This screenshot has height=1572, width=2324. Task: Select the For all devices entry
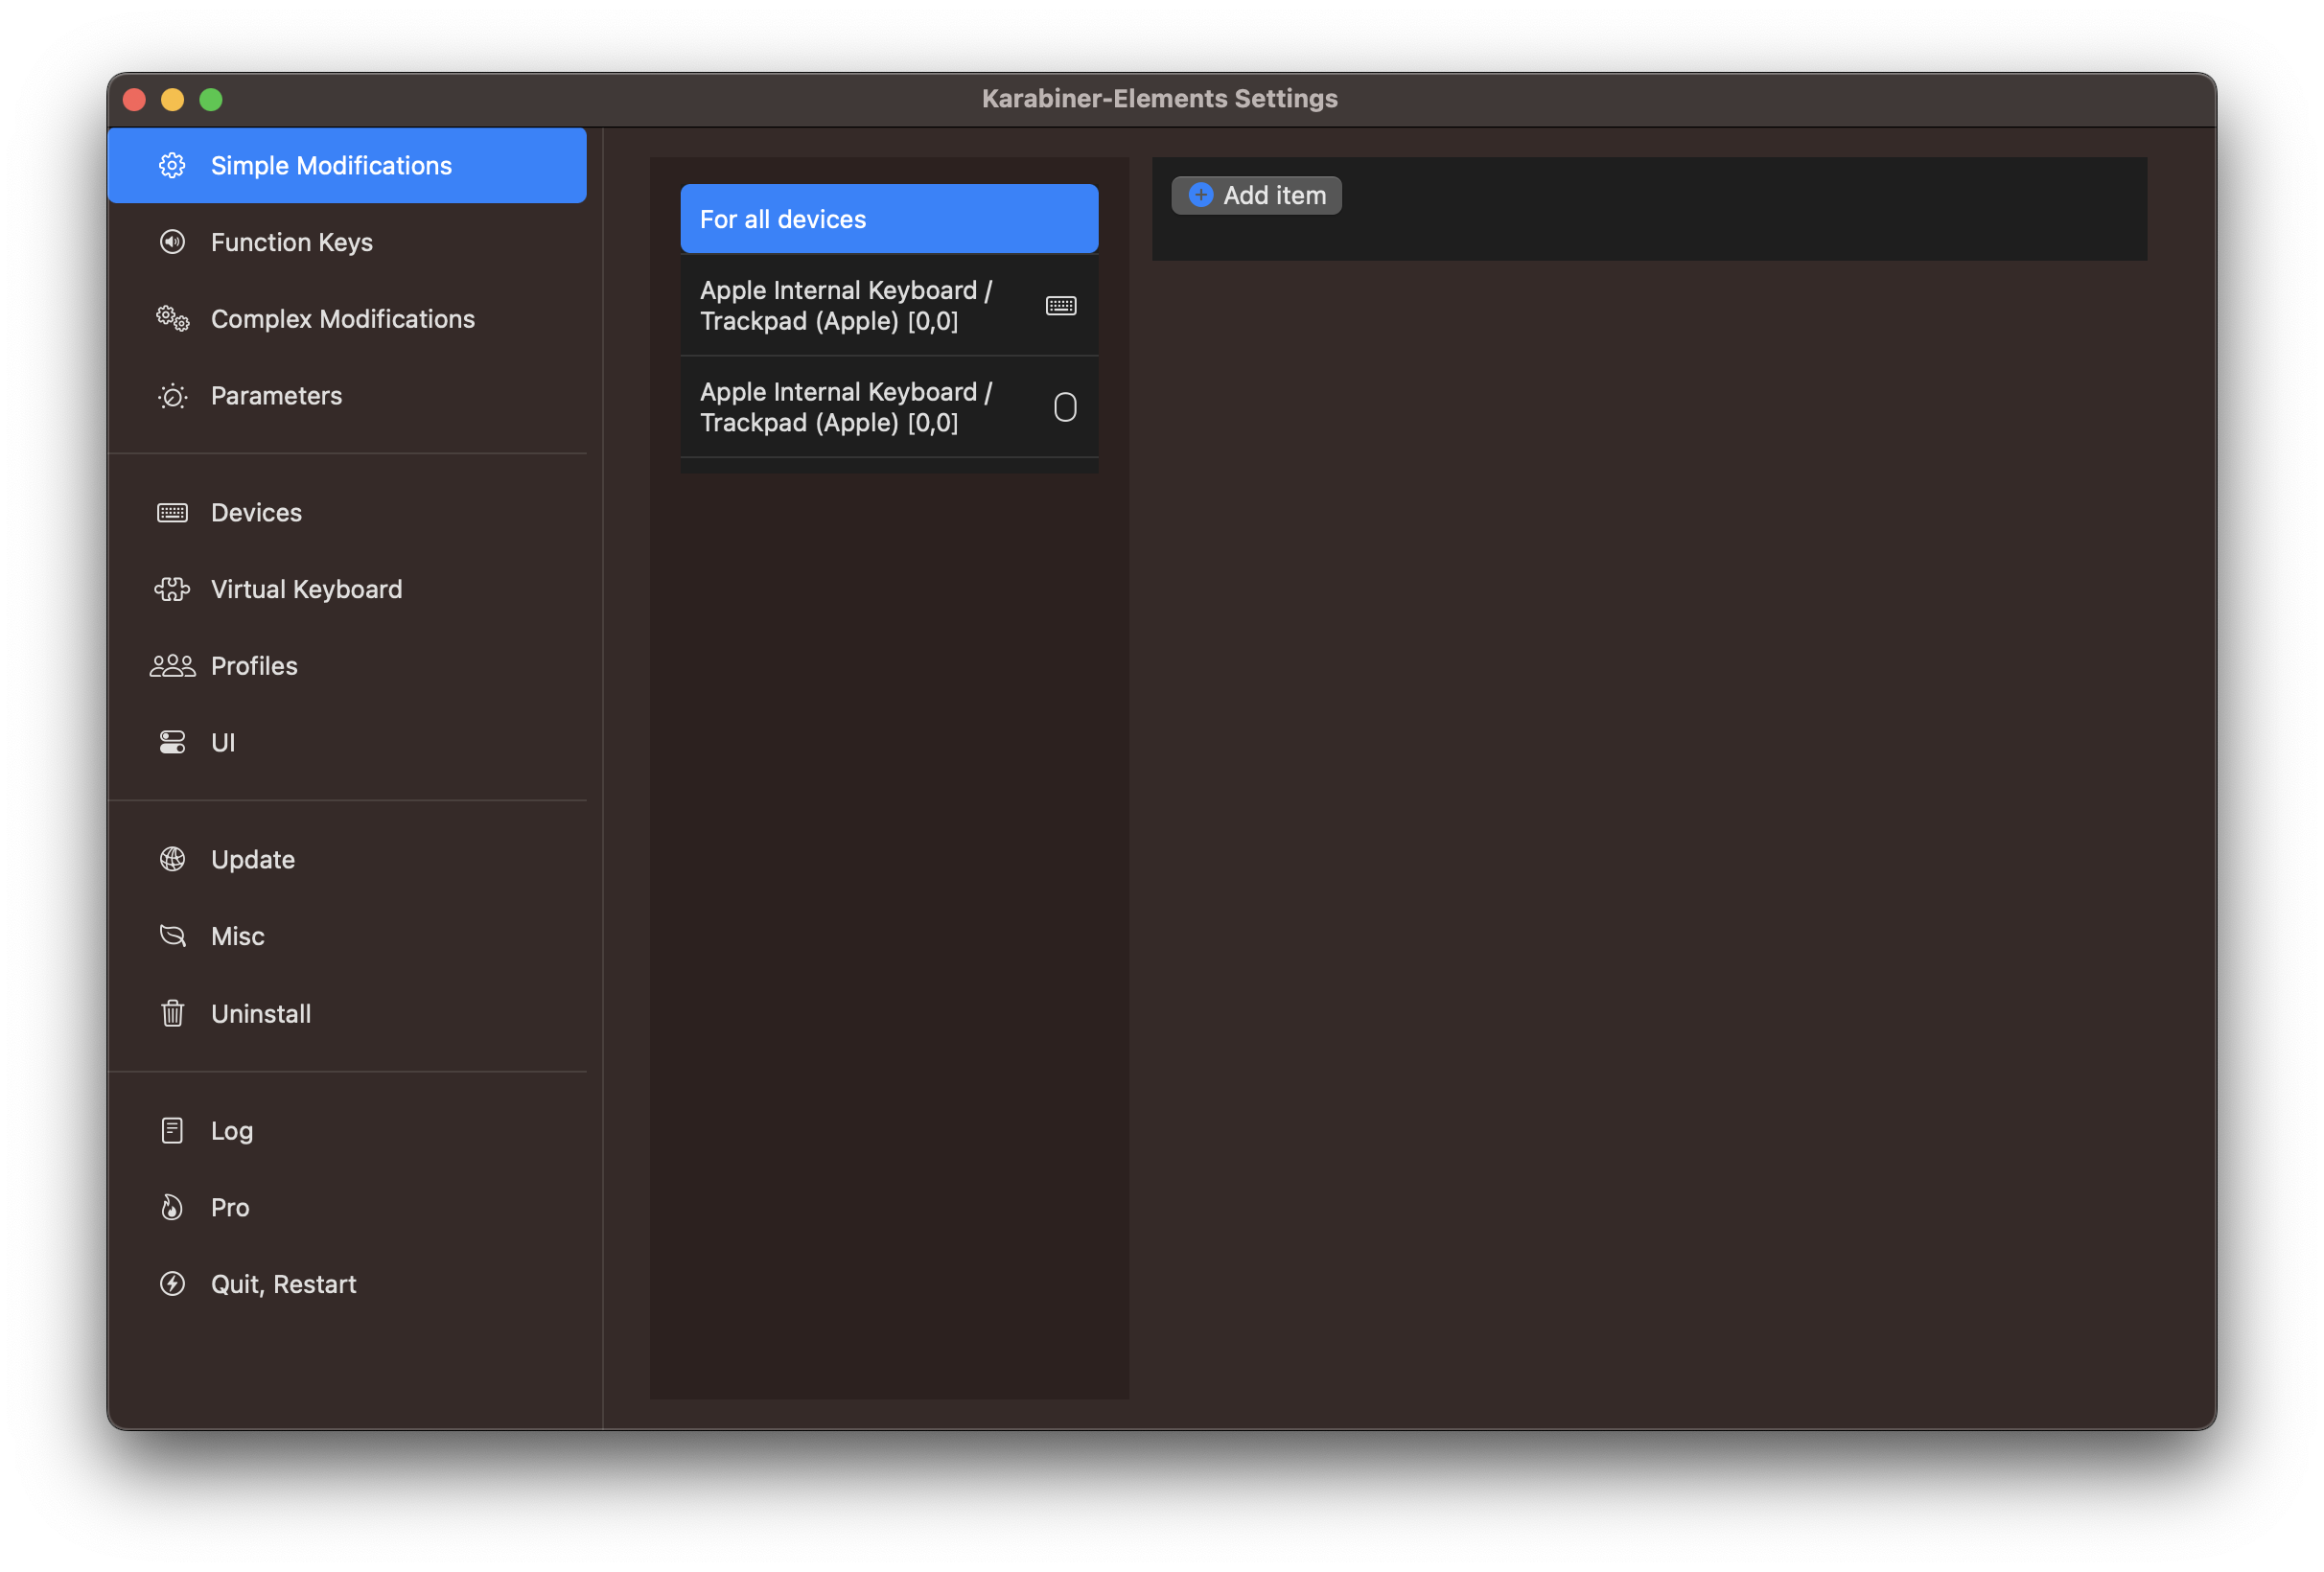point(888,219)
